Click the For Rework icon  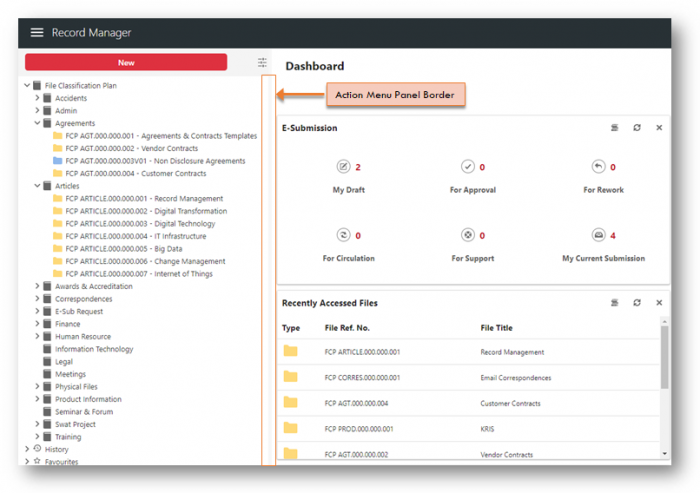598,167
